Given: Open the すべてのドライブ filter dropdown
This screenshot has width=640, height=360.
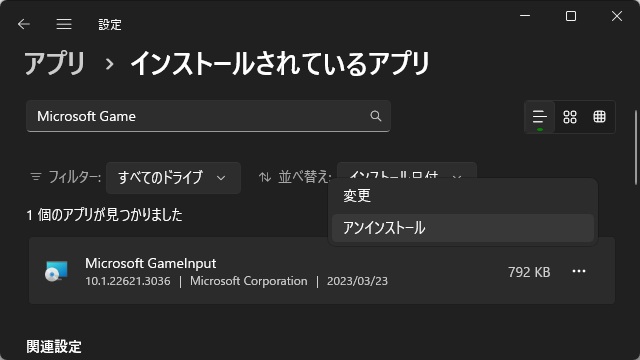Looking at the screenshot, I should click(173, 178).
